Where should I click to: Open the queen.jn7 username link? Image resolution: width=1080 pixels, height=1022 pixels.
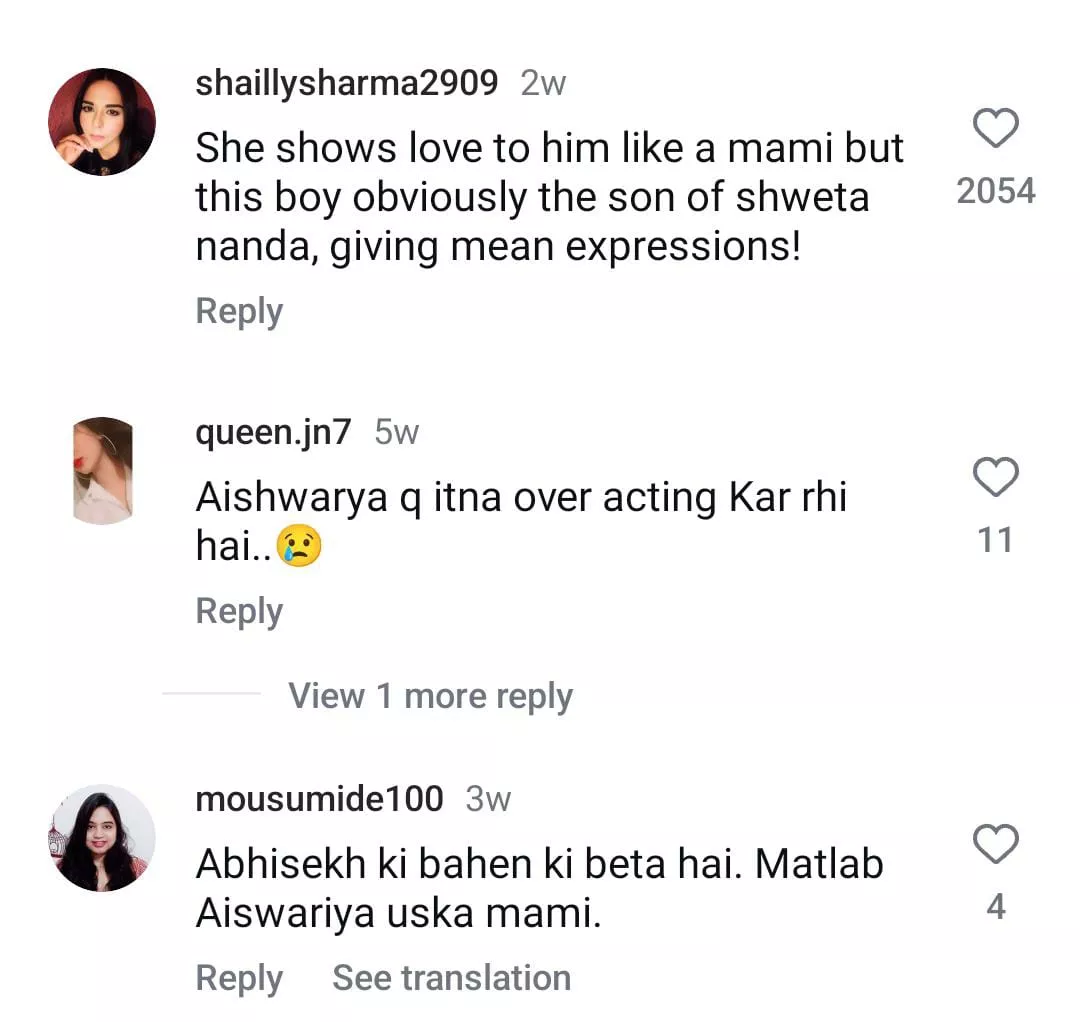(x=273, y=432)
